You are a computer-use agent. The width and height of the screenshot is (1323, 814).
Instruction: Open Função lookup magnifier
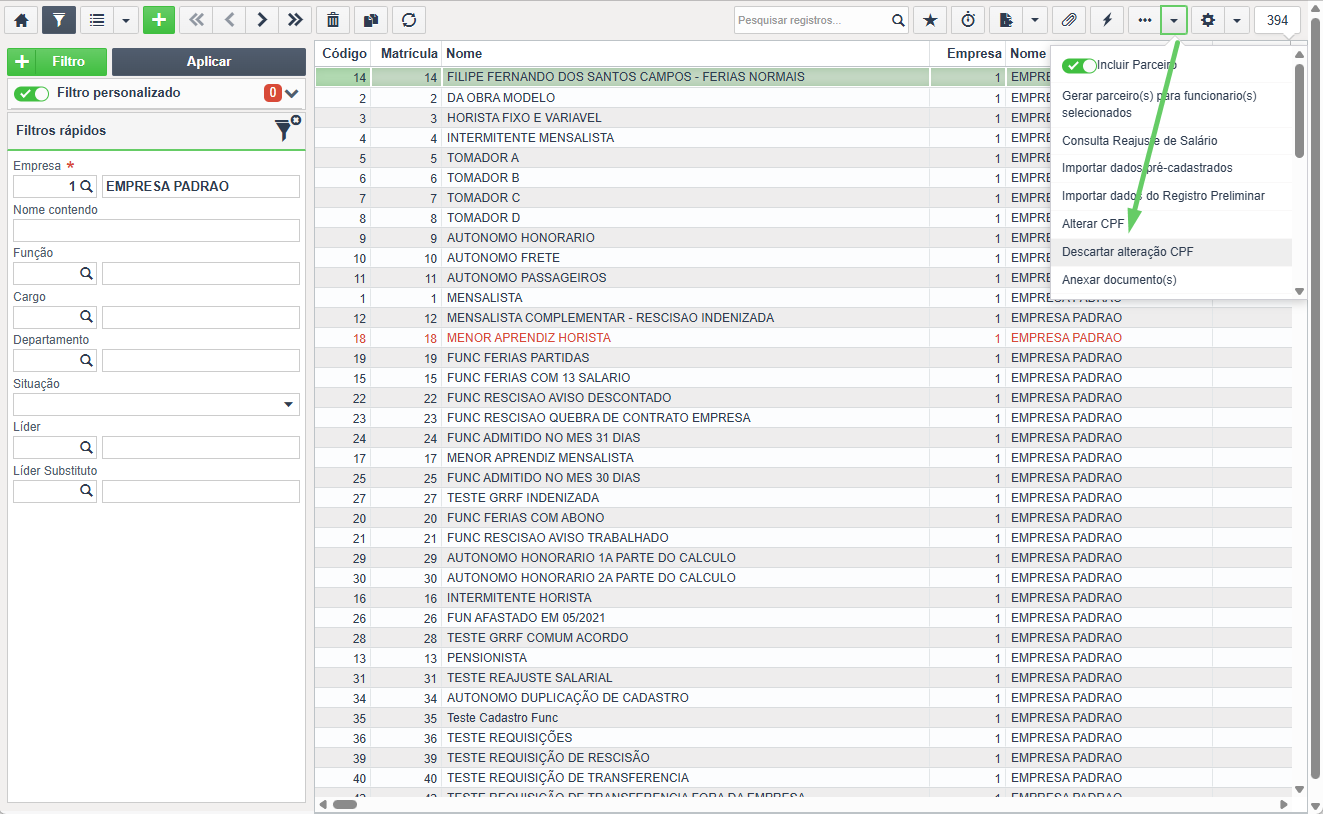click(87, 273)
